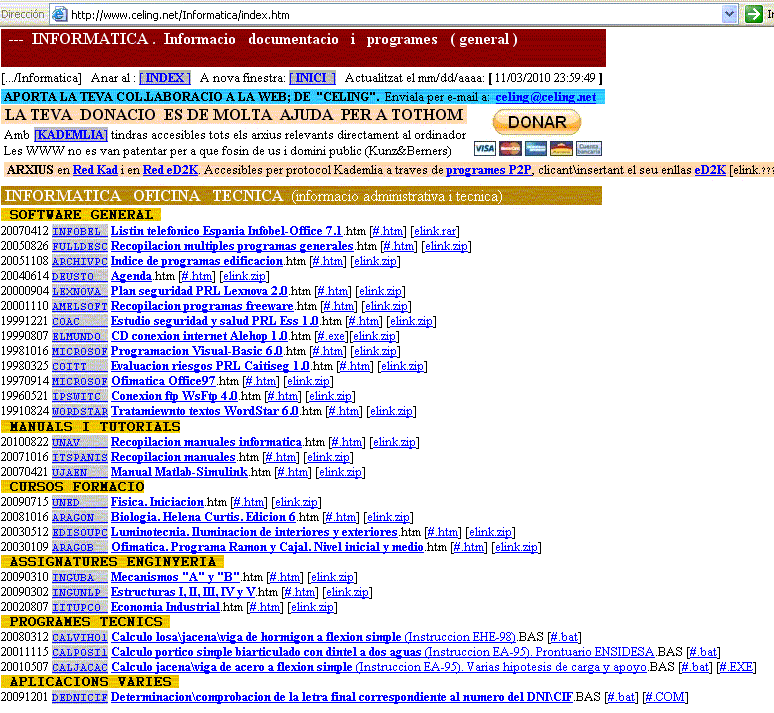Click the SOFTWARE GENERAL heading text

pos(81,215)
